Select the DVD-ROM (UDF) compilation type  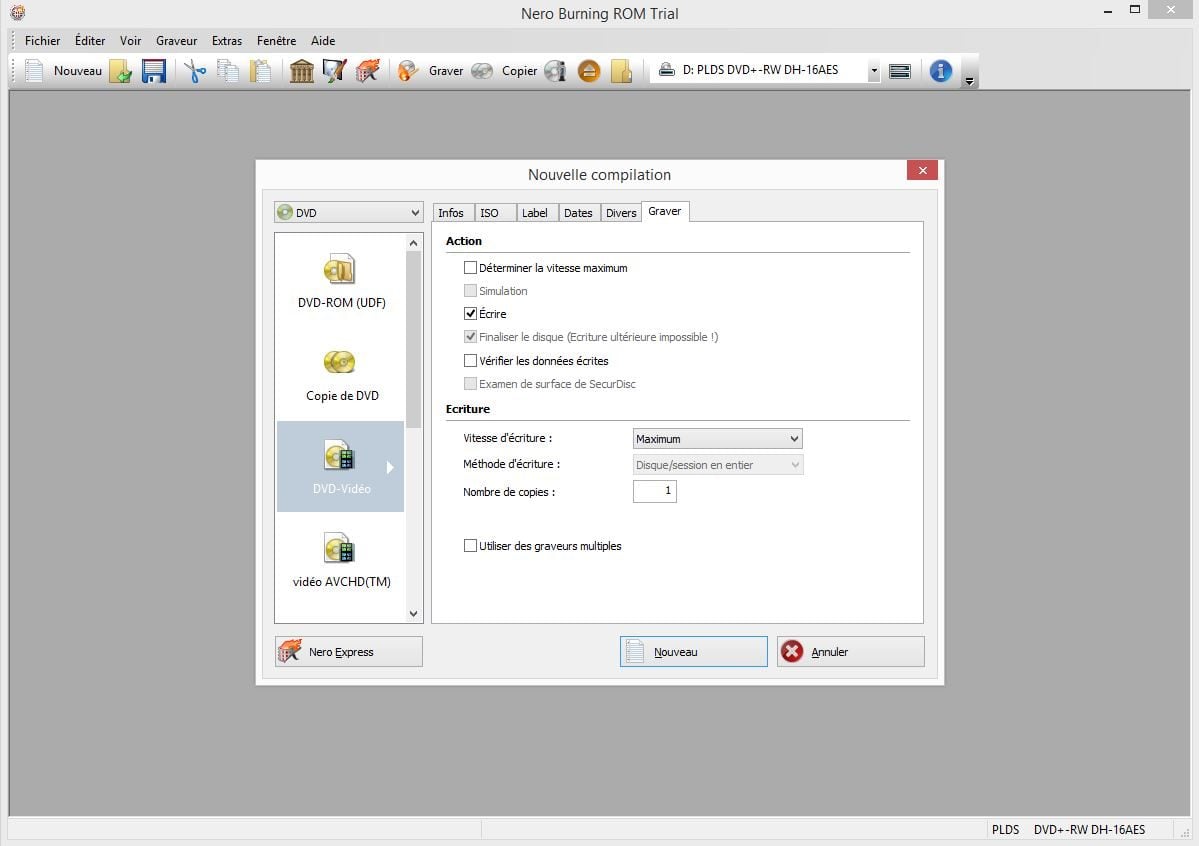[x=341, y=281]
